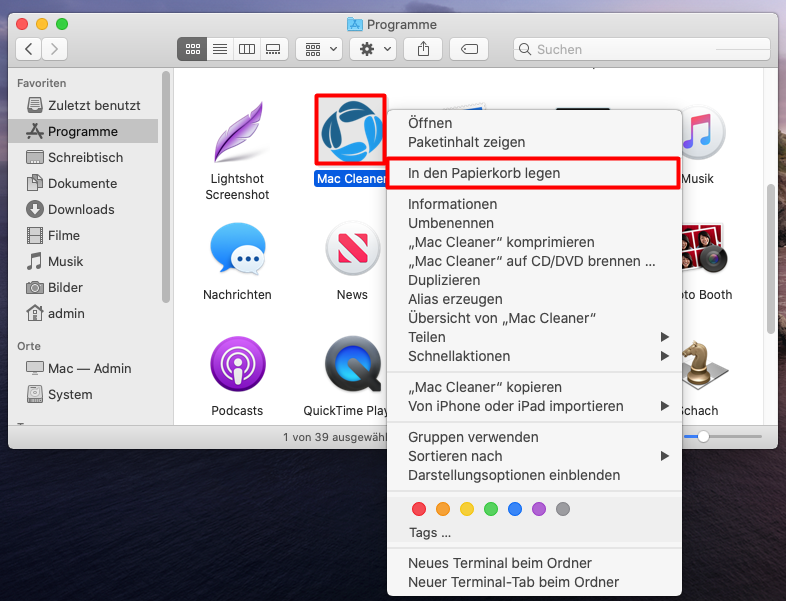786x601 pixels.
Task: Click the Edit Tags toolbar button
Action: pos(469,49)
